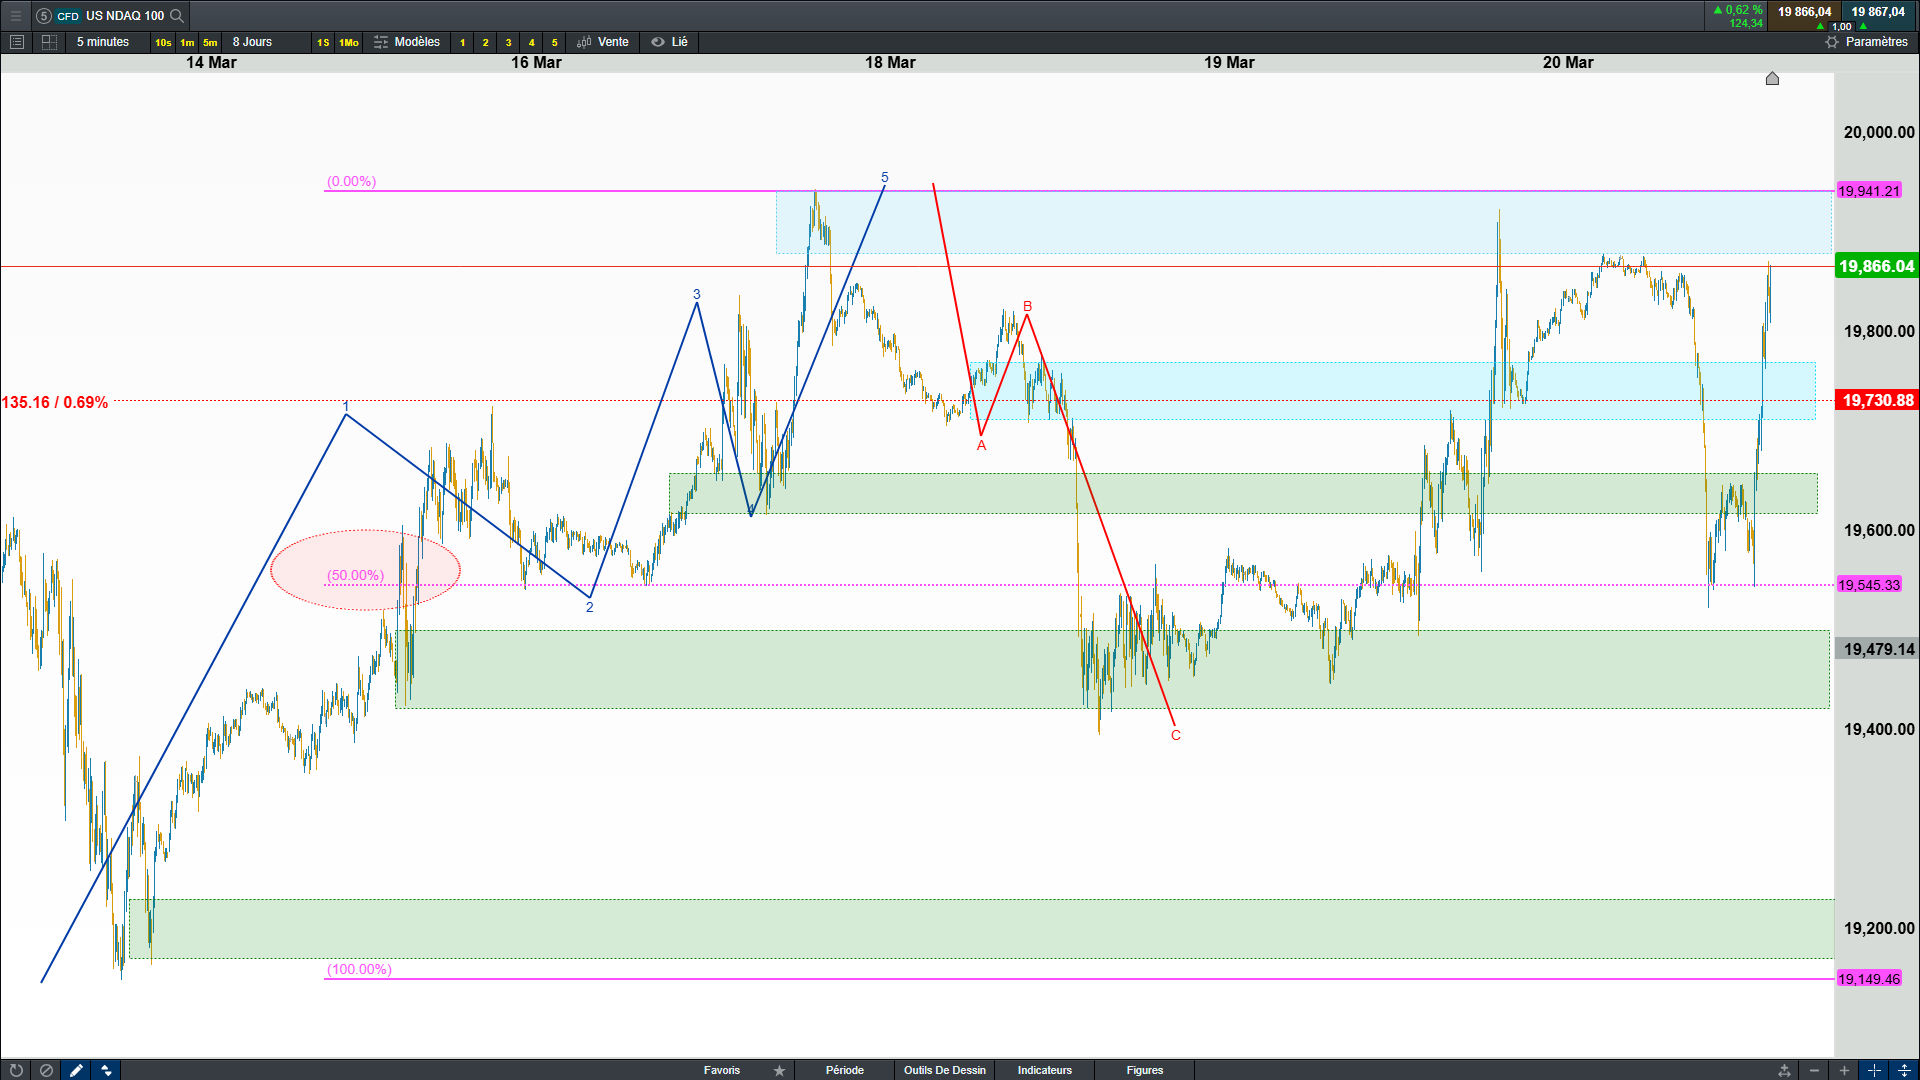Screen dimensions: 1920x1080
Task: Click the Paramètres settings button
Action: pos(1866,42)
